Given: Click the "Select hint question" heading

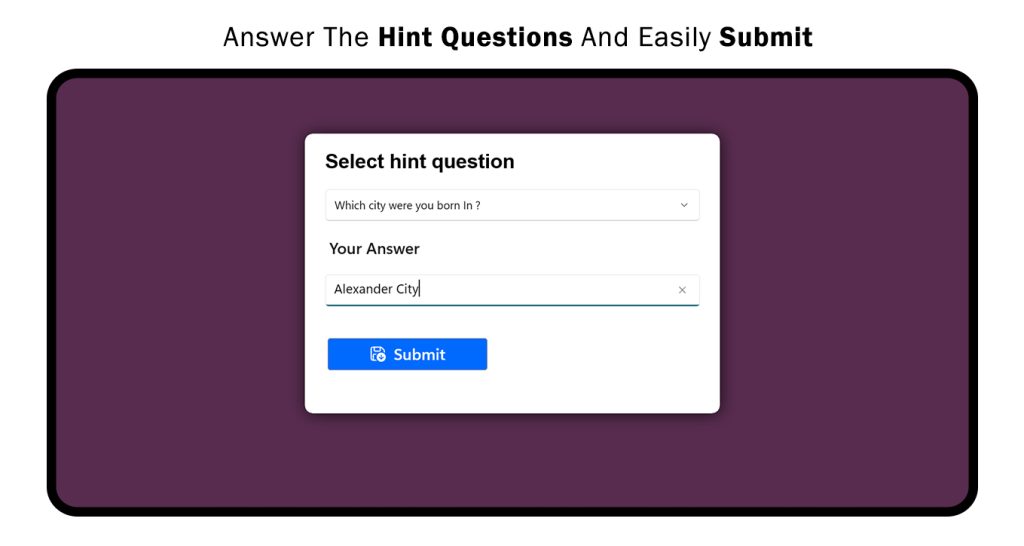Looking at the screenshot, I should click(x=419, y=162).
